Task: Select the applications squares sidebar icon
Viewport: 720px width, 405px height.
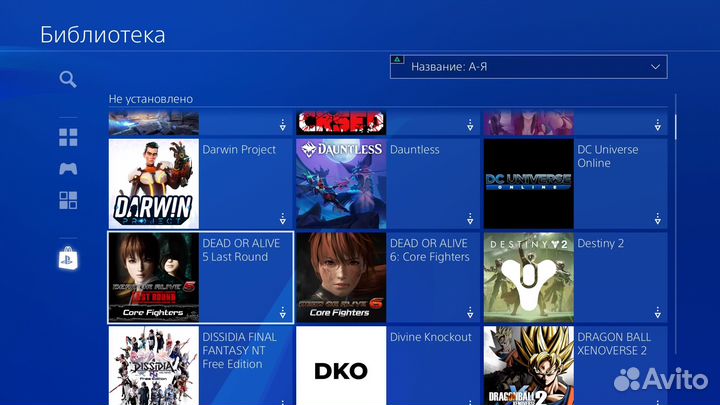Action: (x=68, y=200)
